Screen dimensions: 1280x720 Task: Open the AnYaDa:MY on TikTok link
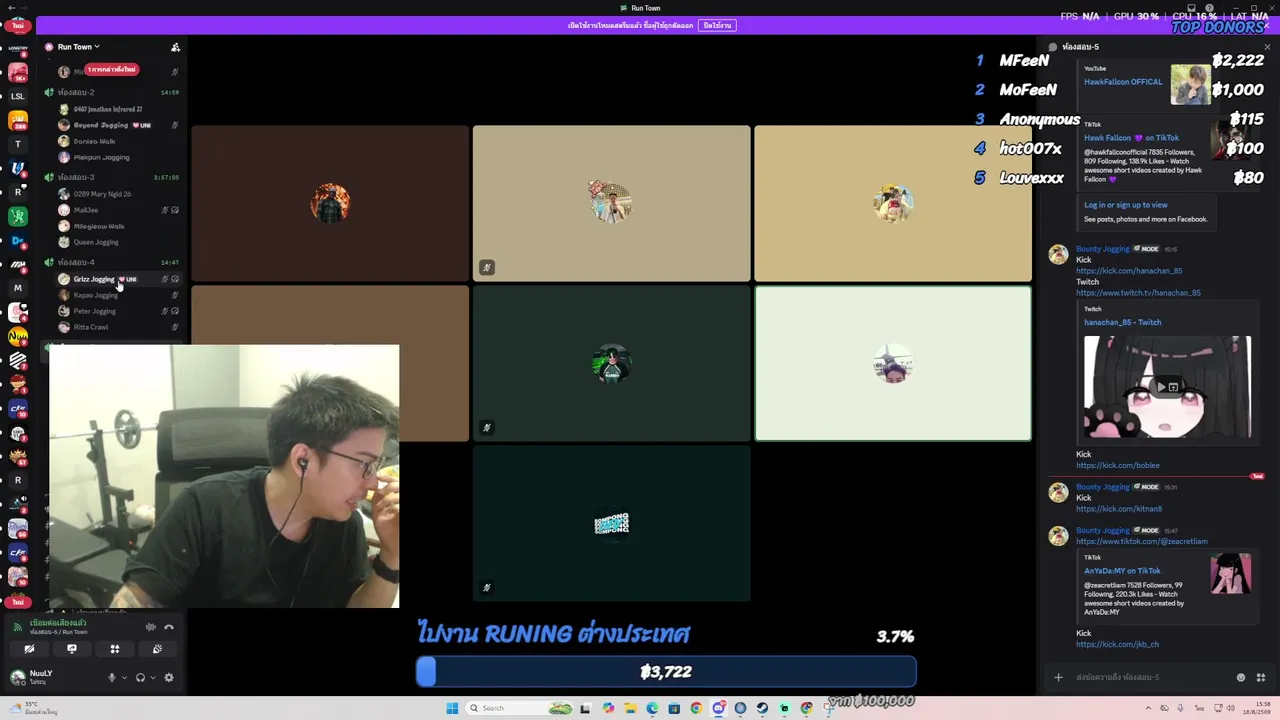point(1122,571)
